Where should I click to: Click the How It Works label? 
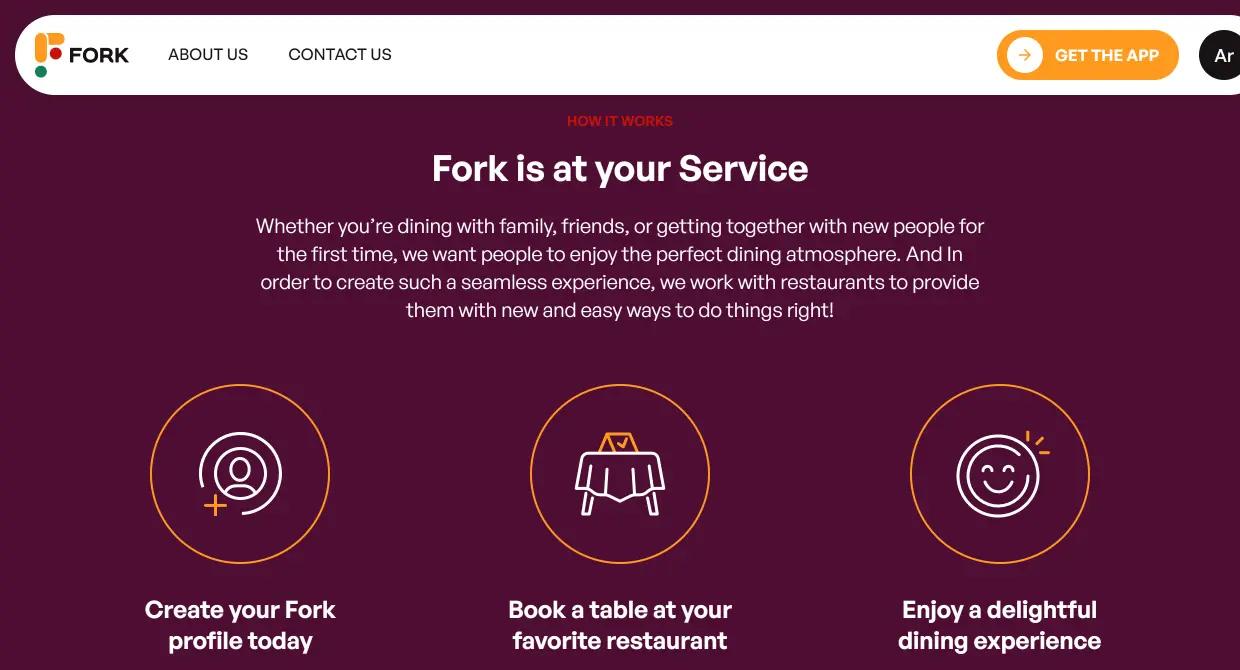click(x=620, y=121)
